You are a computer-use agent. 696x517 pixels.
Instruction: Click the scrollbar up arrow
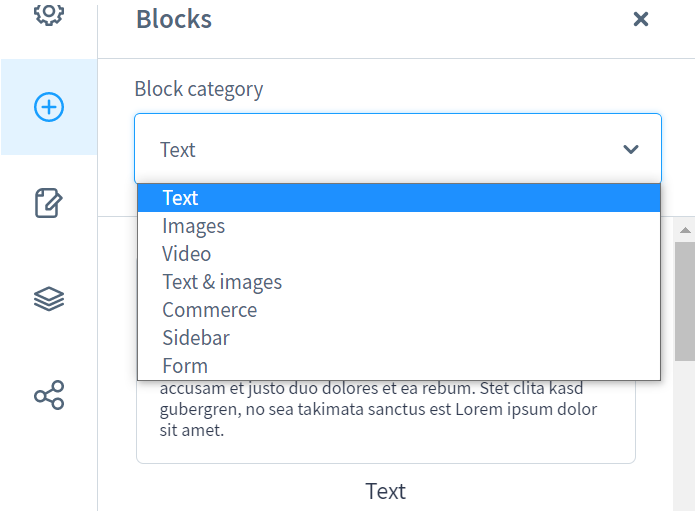686,229
